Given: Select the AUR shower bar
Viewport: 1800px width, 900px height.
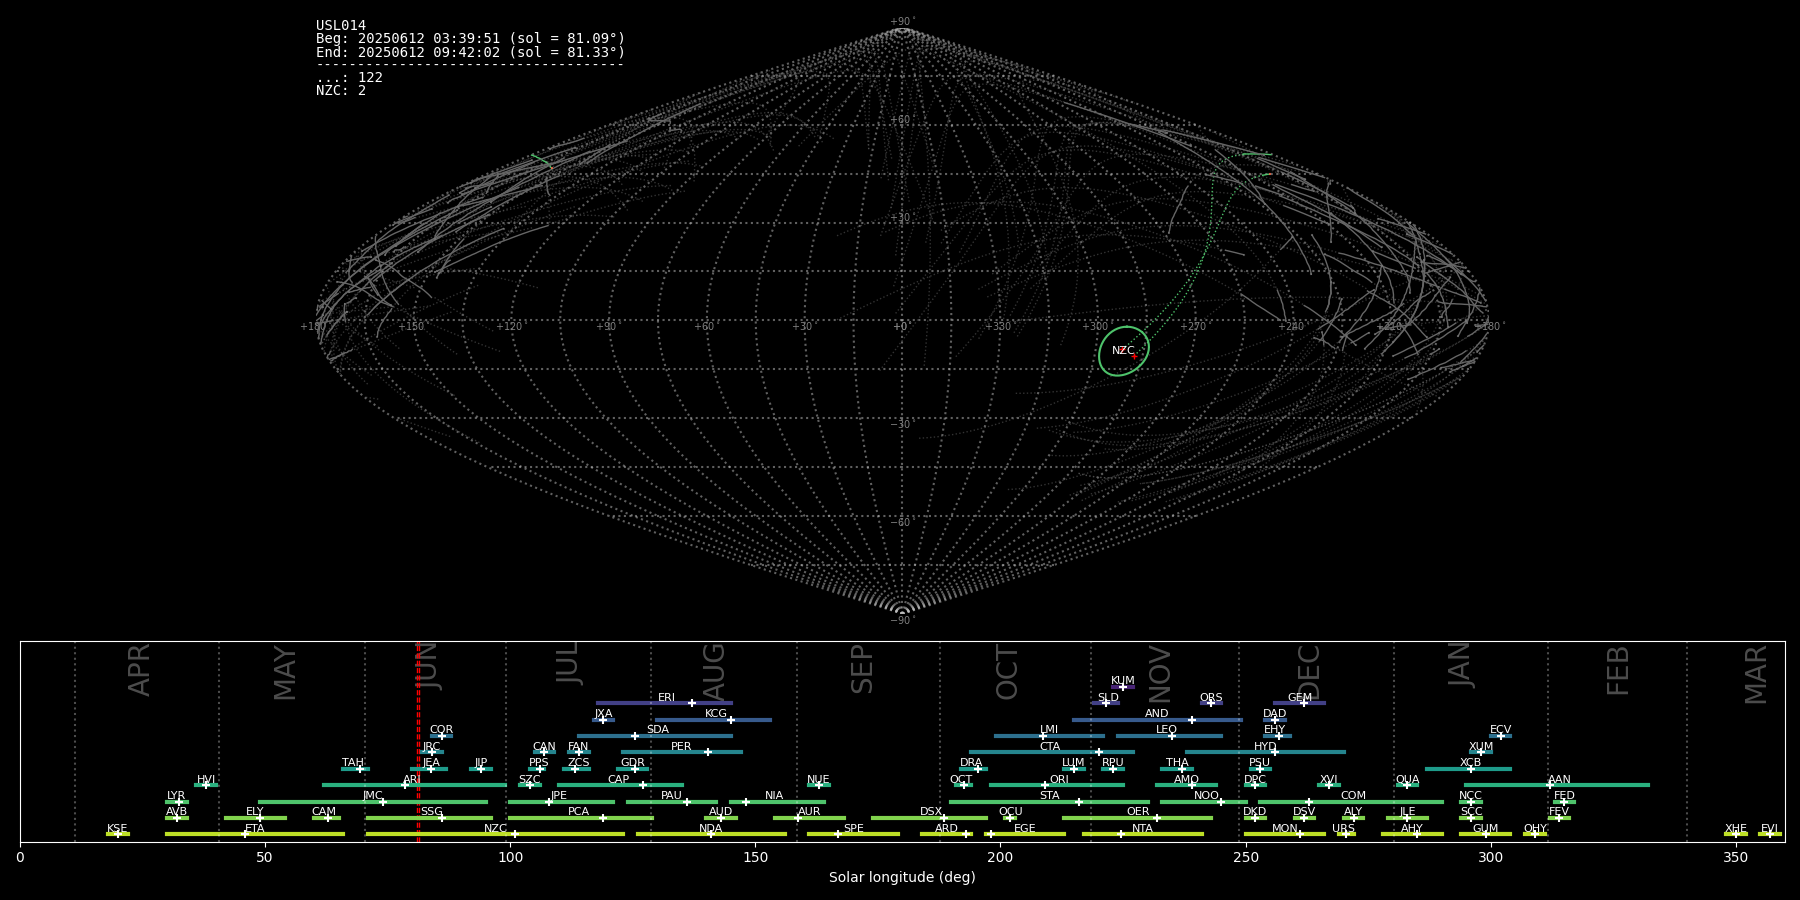Looking at the screenshot, I should pyautogui.click(x=809, y=818).
